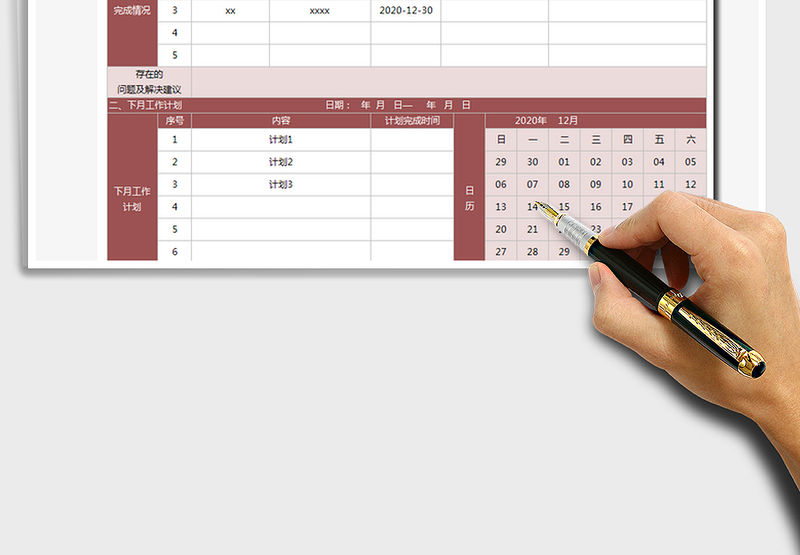Select the 内容 column header

pyautogui.click(x=281, y=121)
